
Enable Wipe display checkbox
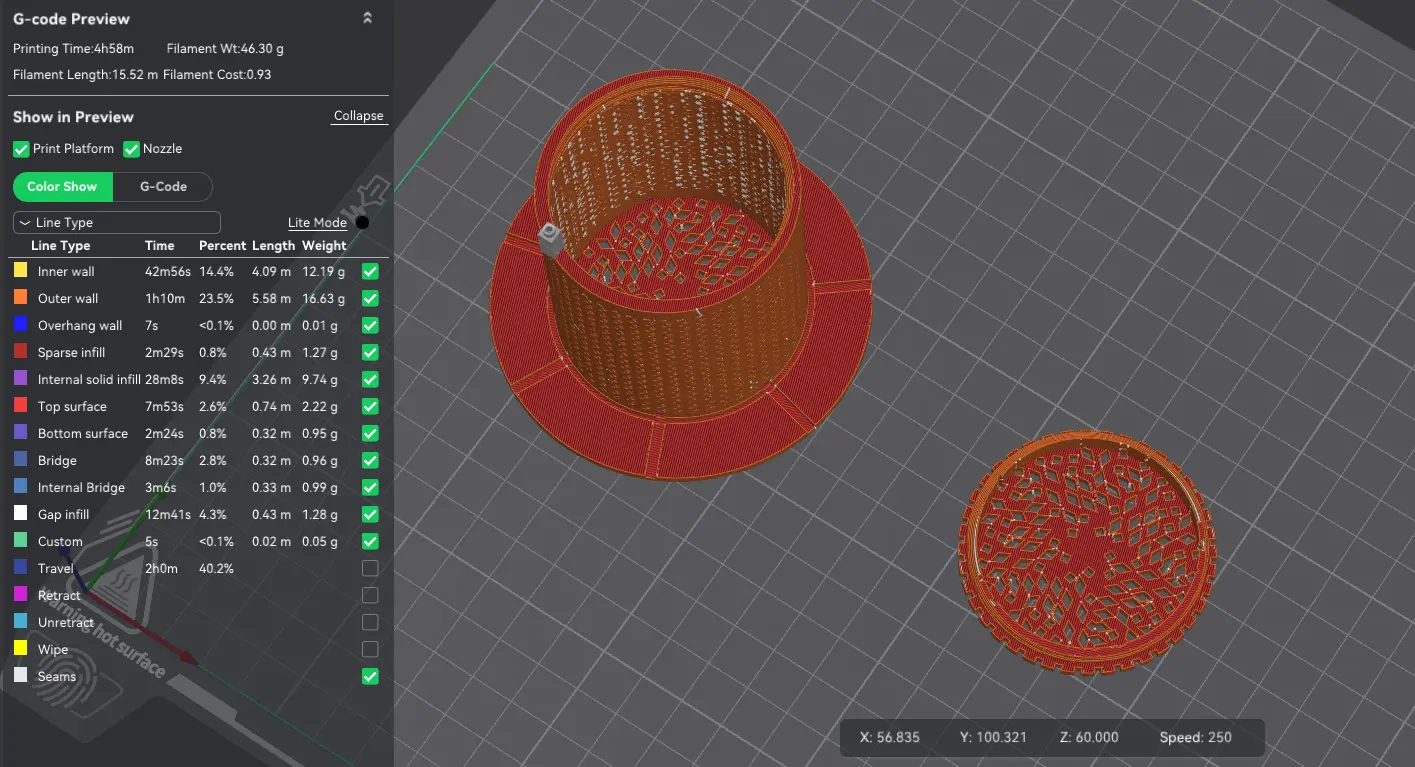(x=370, y=650)
